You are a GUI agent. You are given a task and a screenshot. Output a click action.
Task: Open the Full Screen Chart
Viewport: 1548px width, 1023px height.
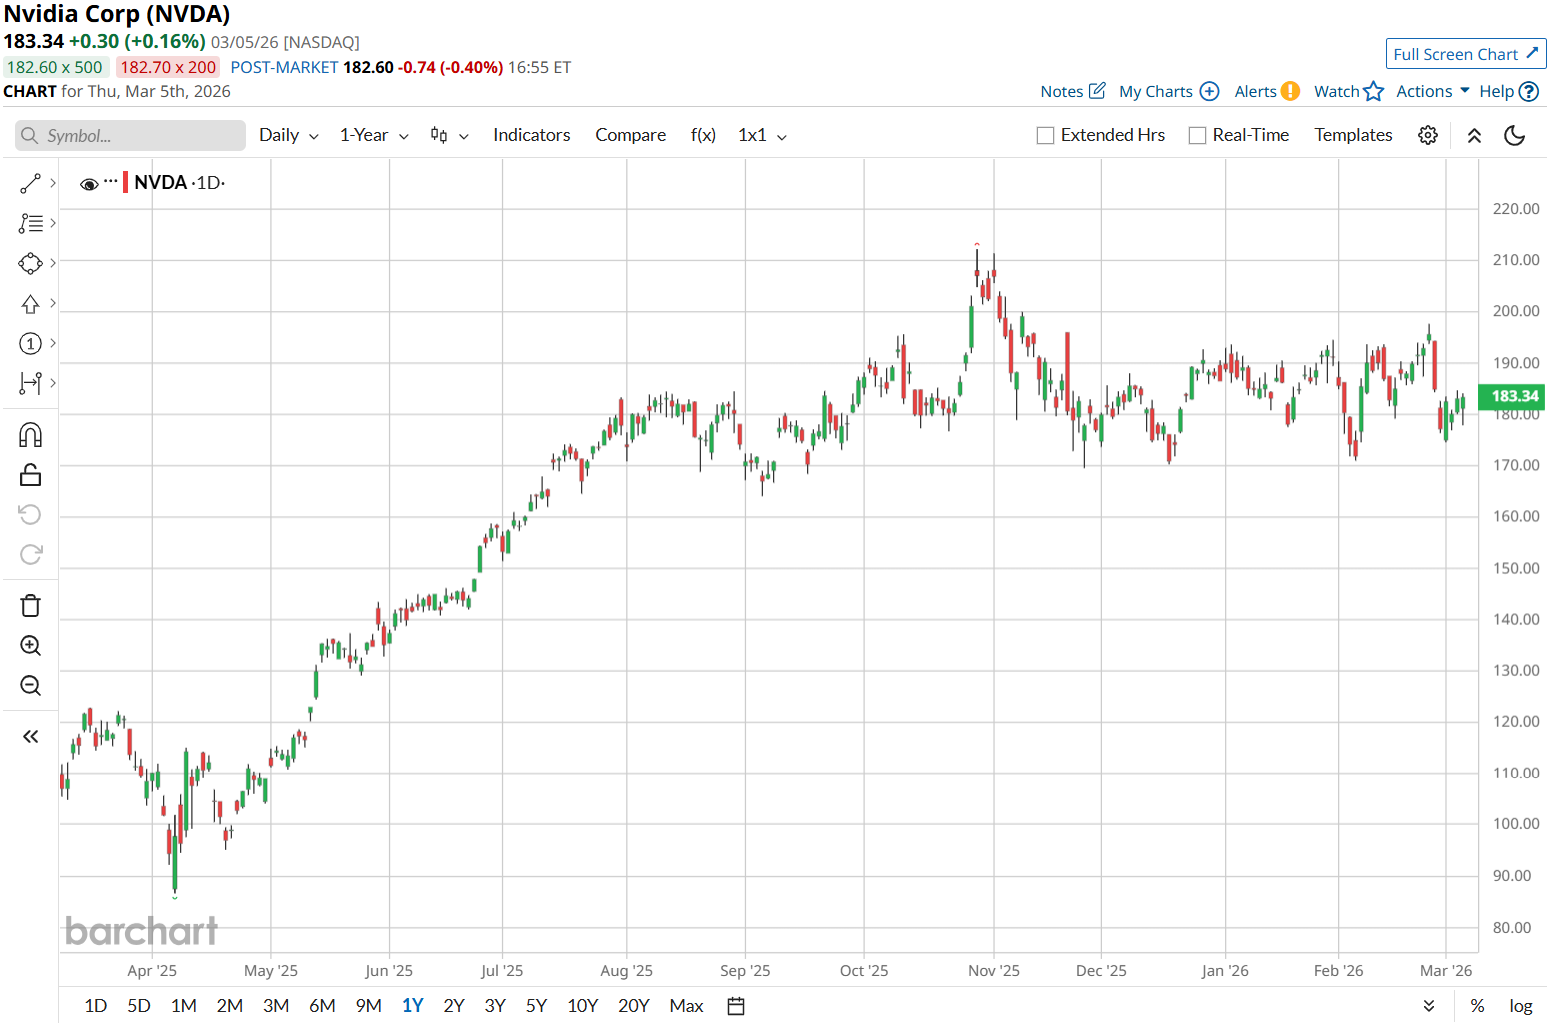point(1466,54)
